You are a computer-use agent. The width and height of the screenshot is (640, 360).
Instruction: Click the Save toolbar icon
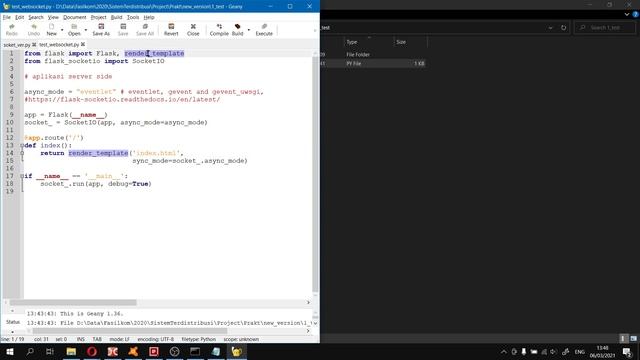(123, 30)
